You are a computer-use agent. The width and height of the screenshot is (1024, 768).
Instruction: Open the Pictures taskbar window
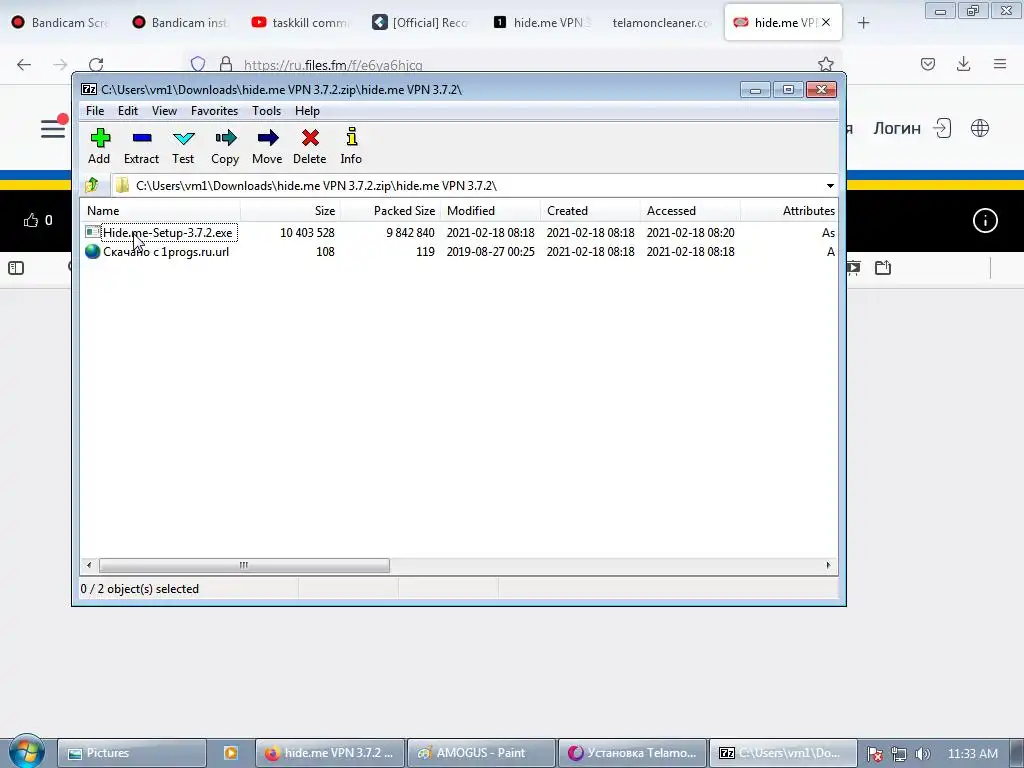pyautogui.click(x=132, y=753)
